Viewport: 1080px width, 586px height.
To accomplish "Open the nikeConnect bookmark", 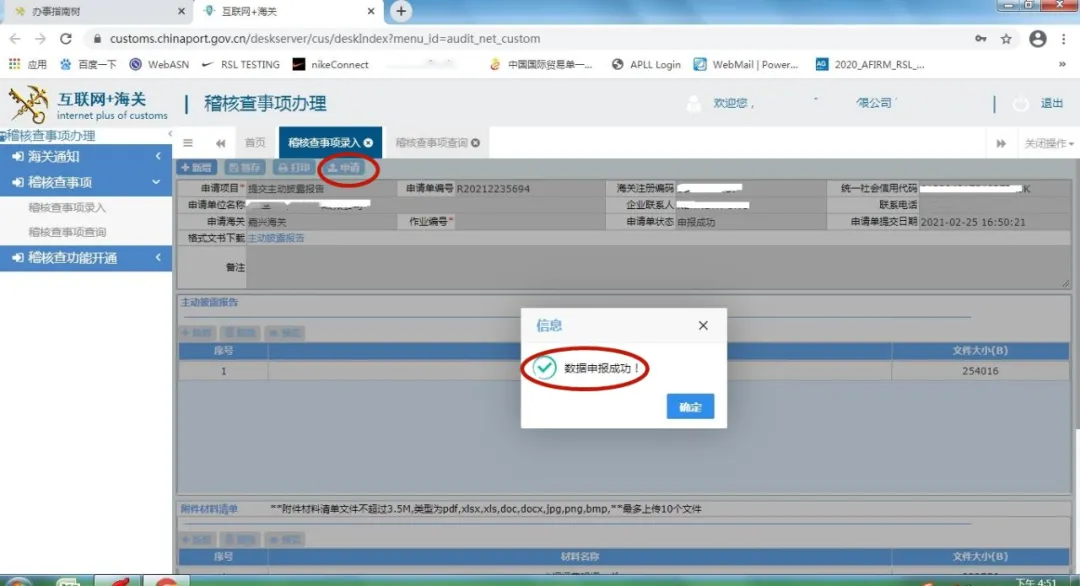I will [x=331, y=64].
